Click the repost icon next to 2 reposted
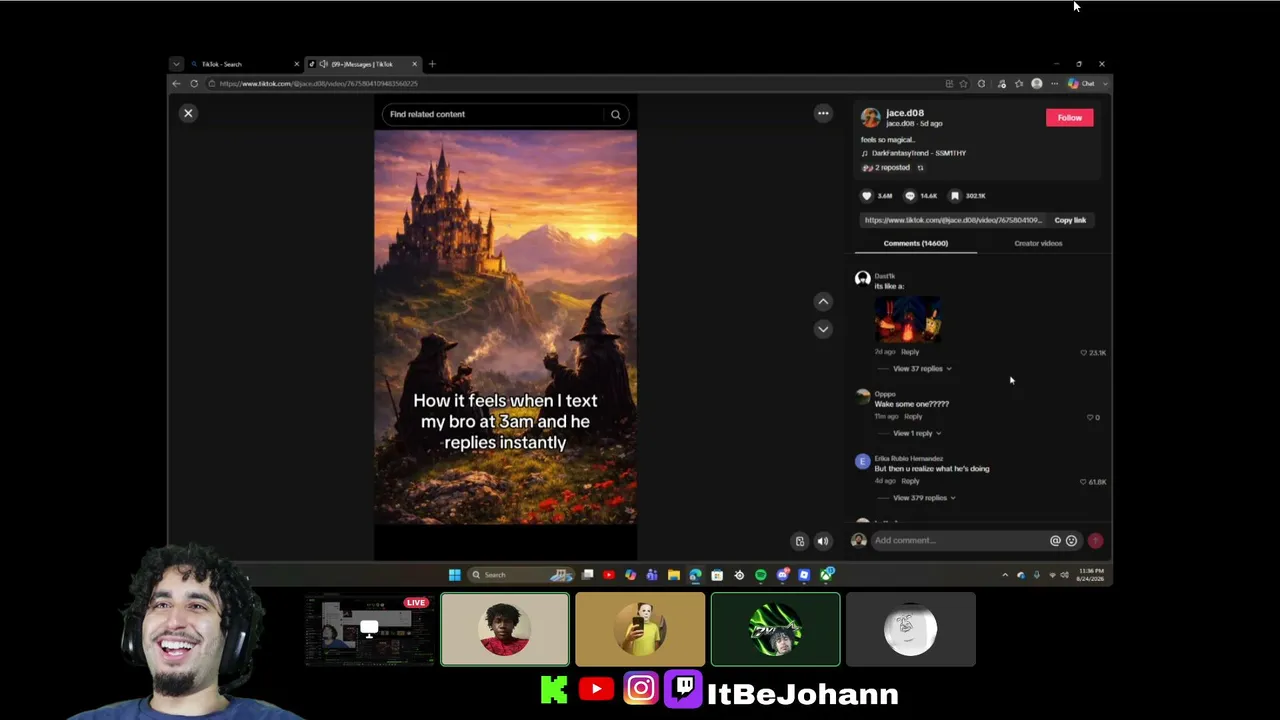The width and height of the screenshot is (1280, 720). [x=921, y=168]
